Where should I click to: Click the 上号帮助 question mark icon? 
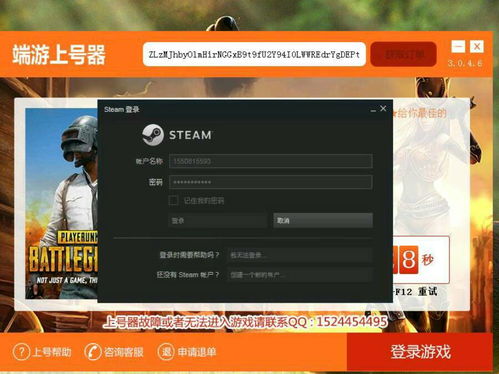(x=21, y=352)
